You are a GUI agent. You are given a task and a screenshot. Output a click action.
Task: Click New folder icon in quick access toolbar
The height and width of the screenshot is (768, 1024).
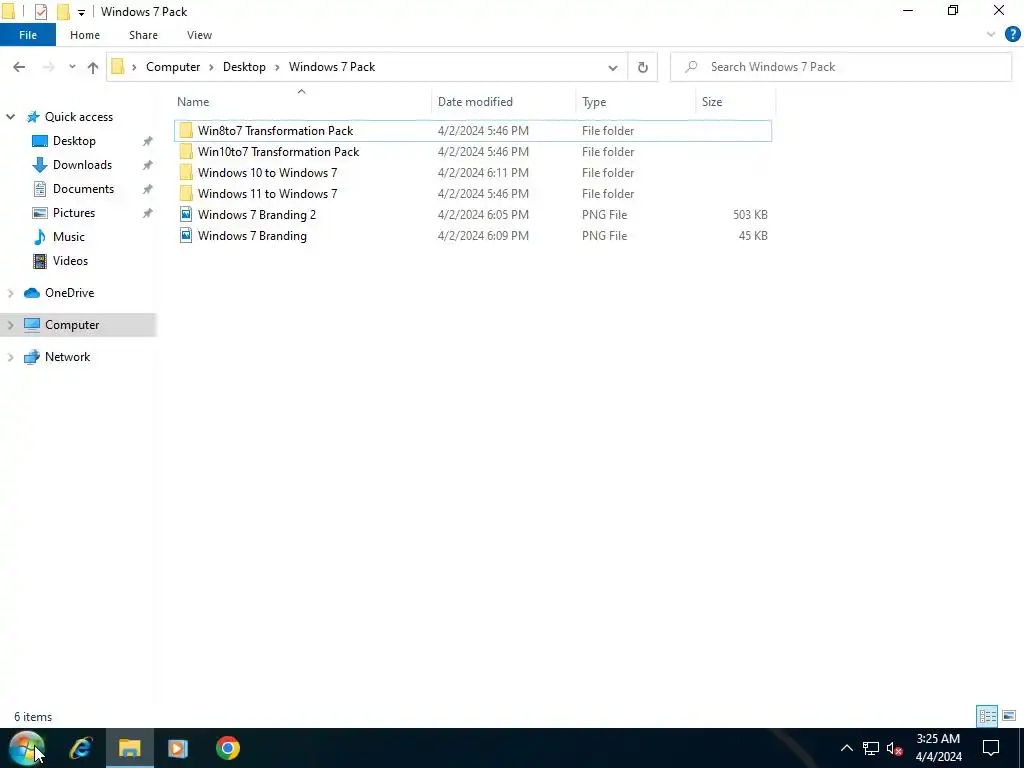click(x=63, y=12)
